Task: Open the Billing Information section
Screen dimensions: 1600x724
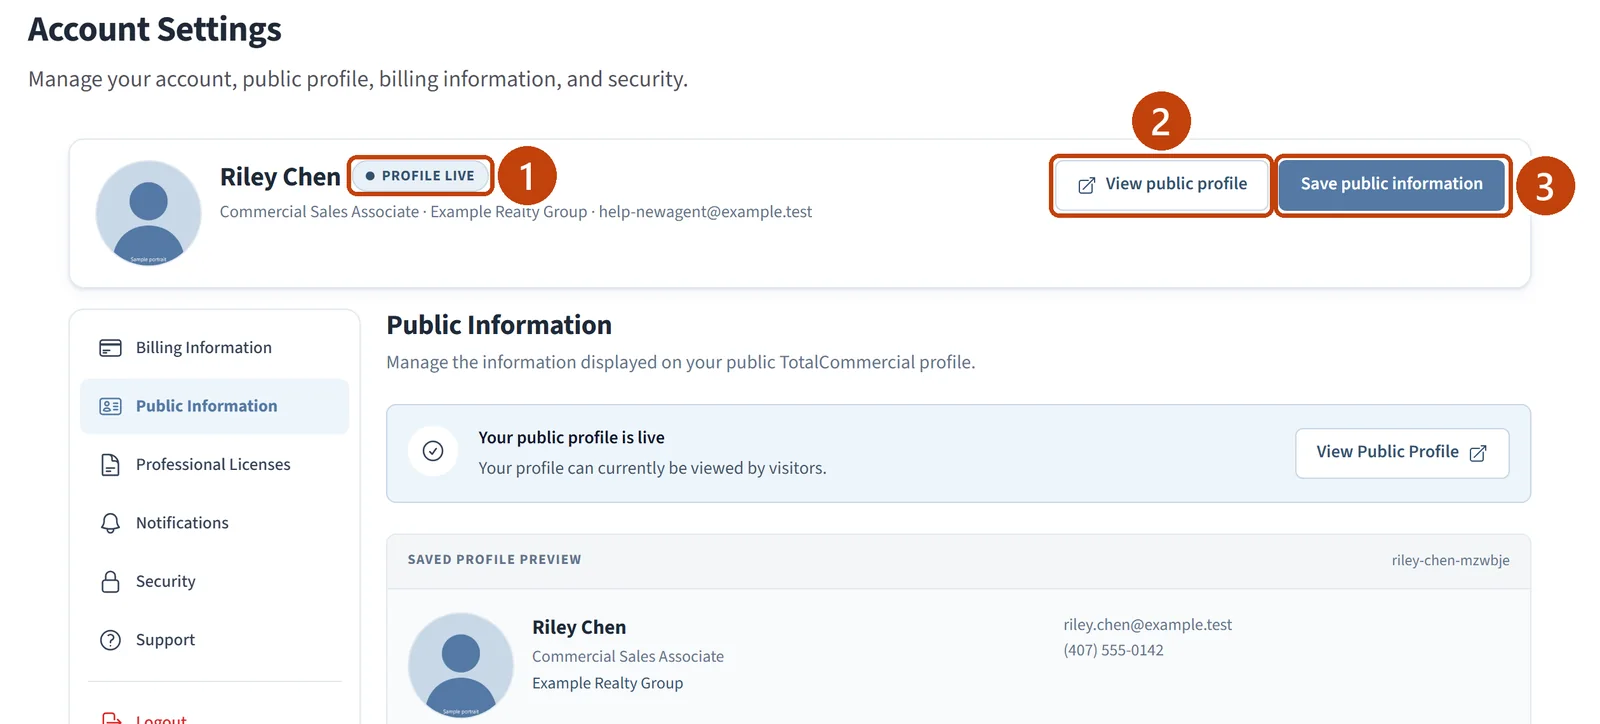Action: pos(214,348)
